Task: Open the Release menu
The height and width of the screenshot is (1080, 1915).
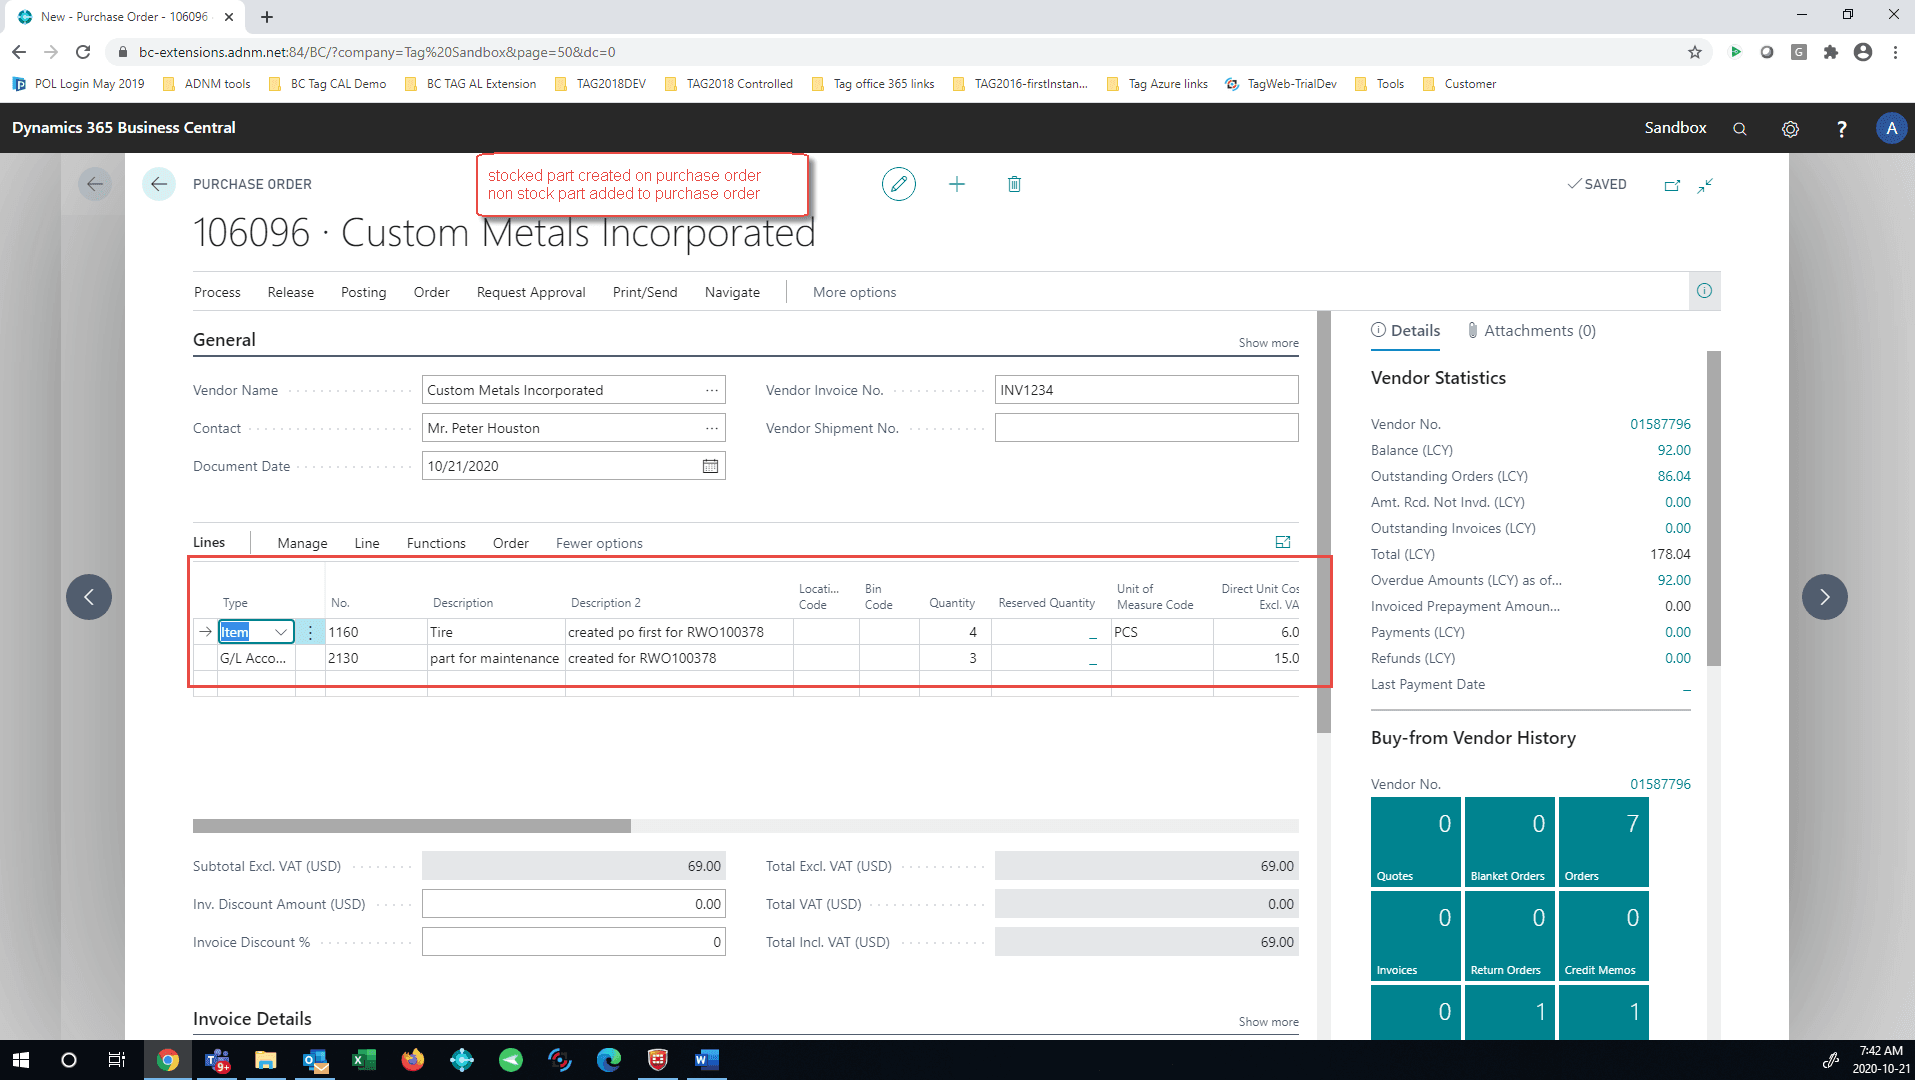Action: click(x=290, y=292)
